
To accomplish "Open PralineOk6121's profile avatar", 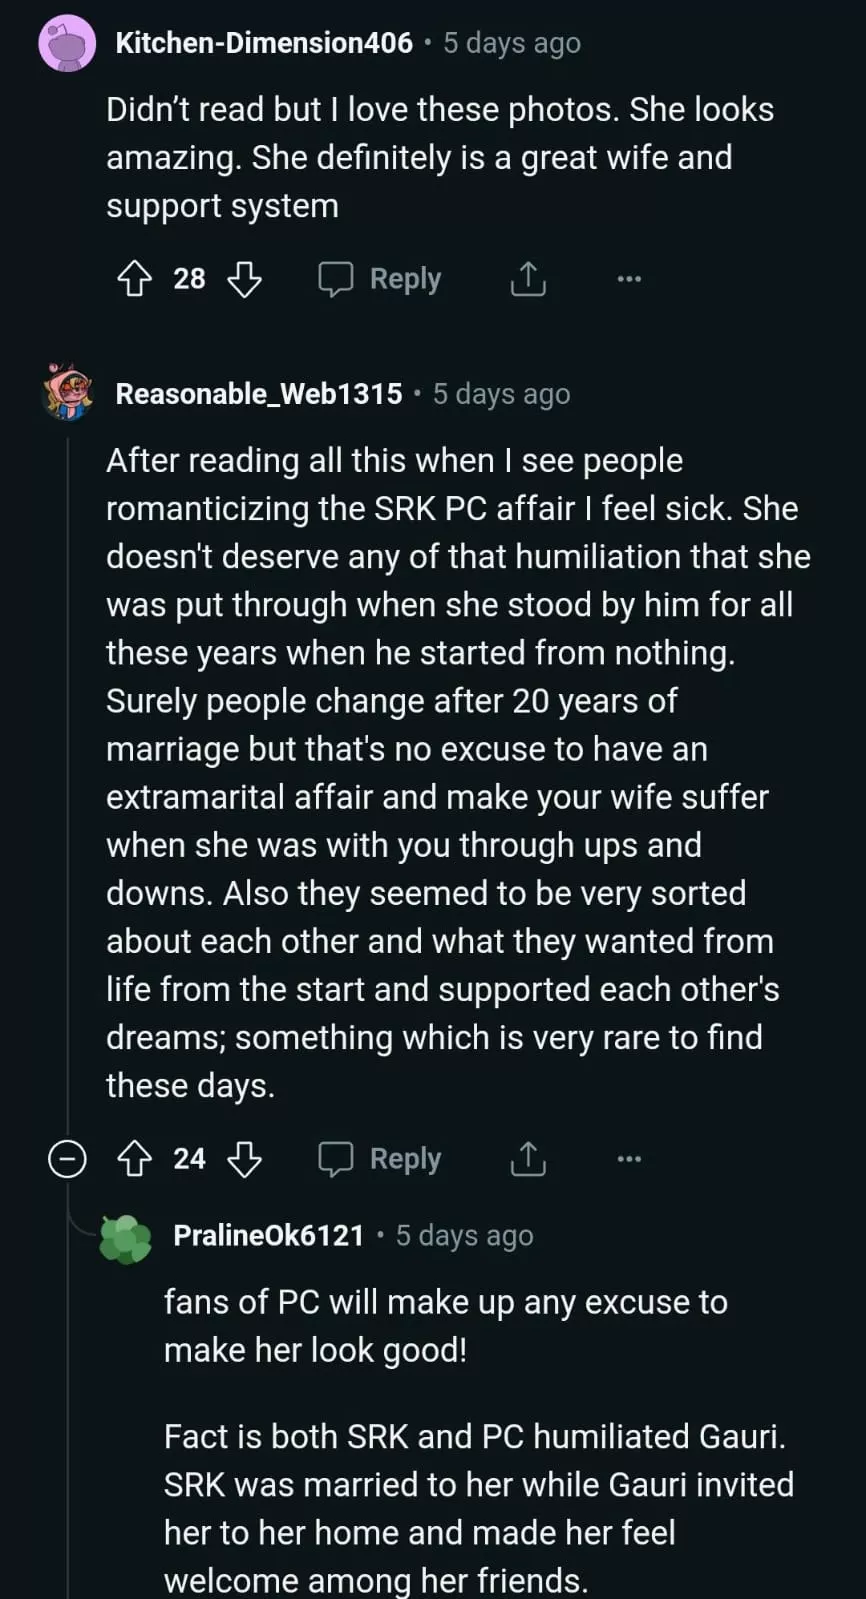I will [126, 1238].
